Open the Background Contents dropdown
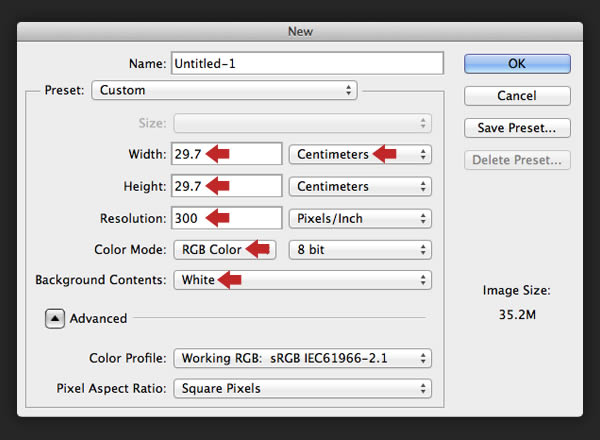The height and width of the screenshot is (440, 600). 302,280
